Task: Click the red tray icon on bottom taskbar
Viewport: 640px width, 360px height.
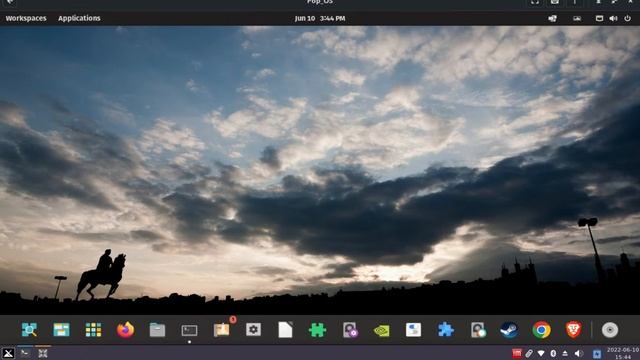Action: click(x=517, y=353)
